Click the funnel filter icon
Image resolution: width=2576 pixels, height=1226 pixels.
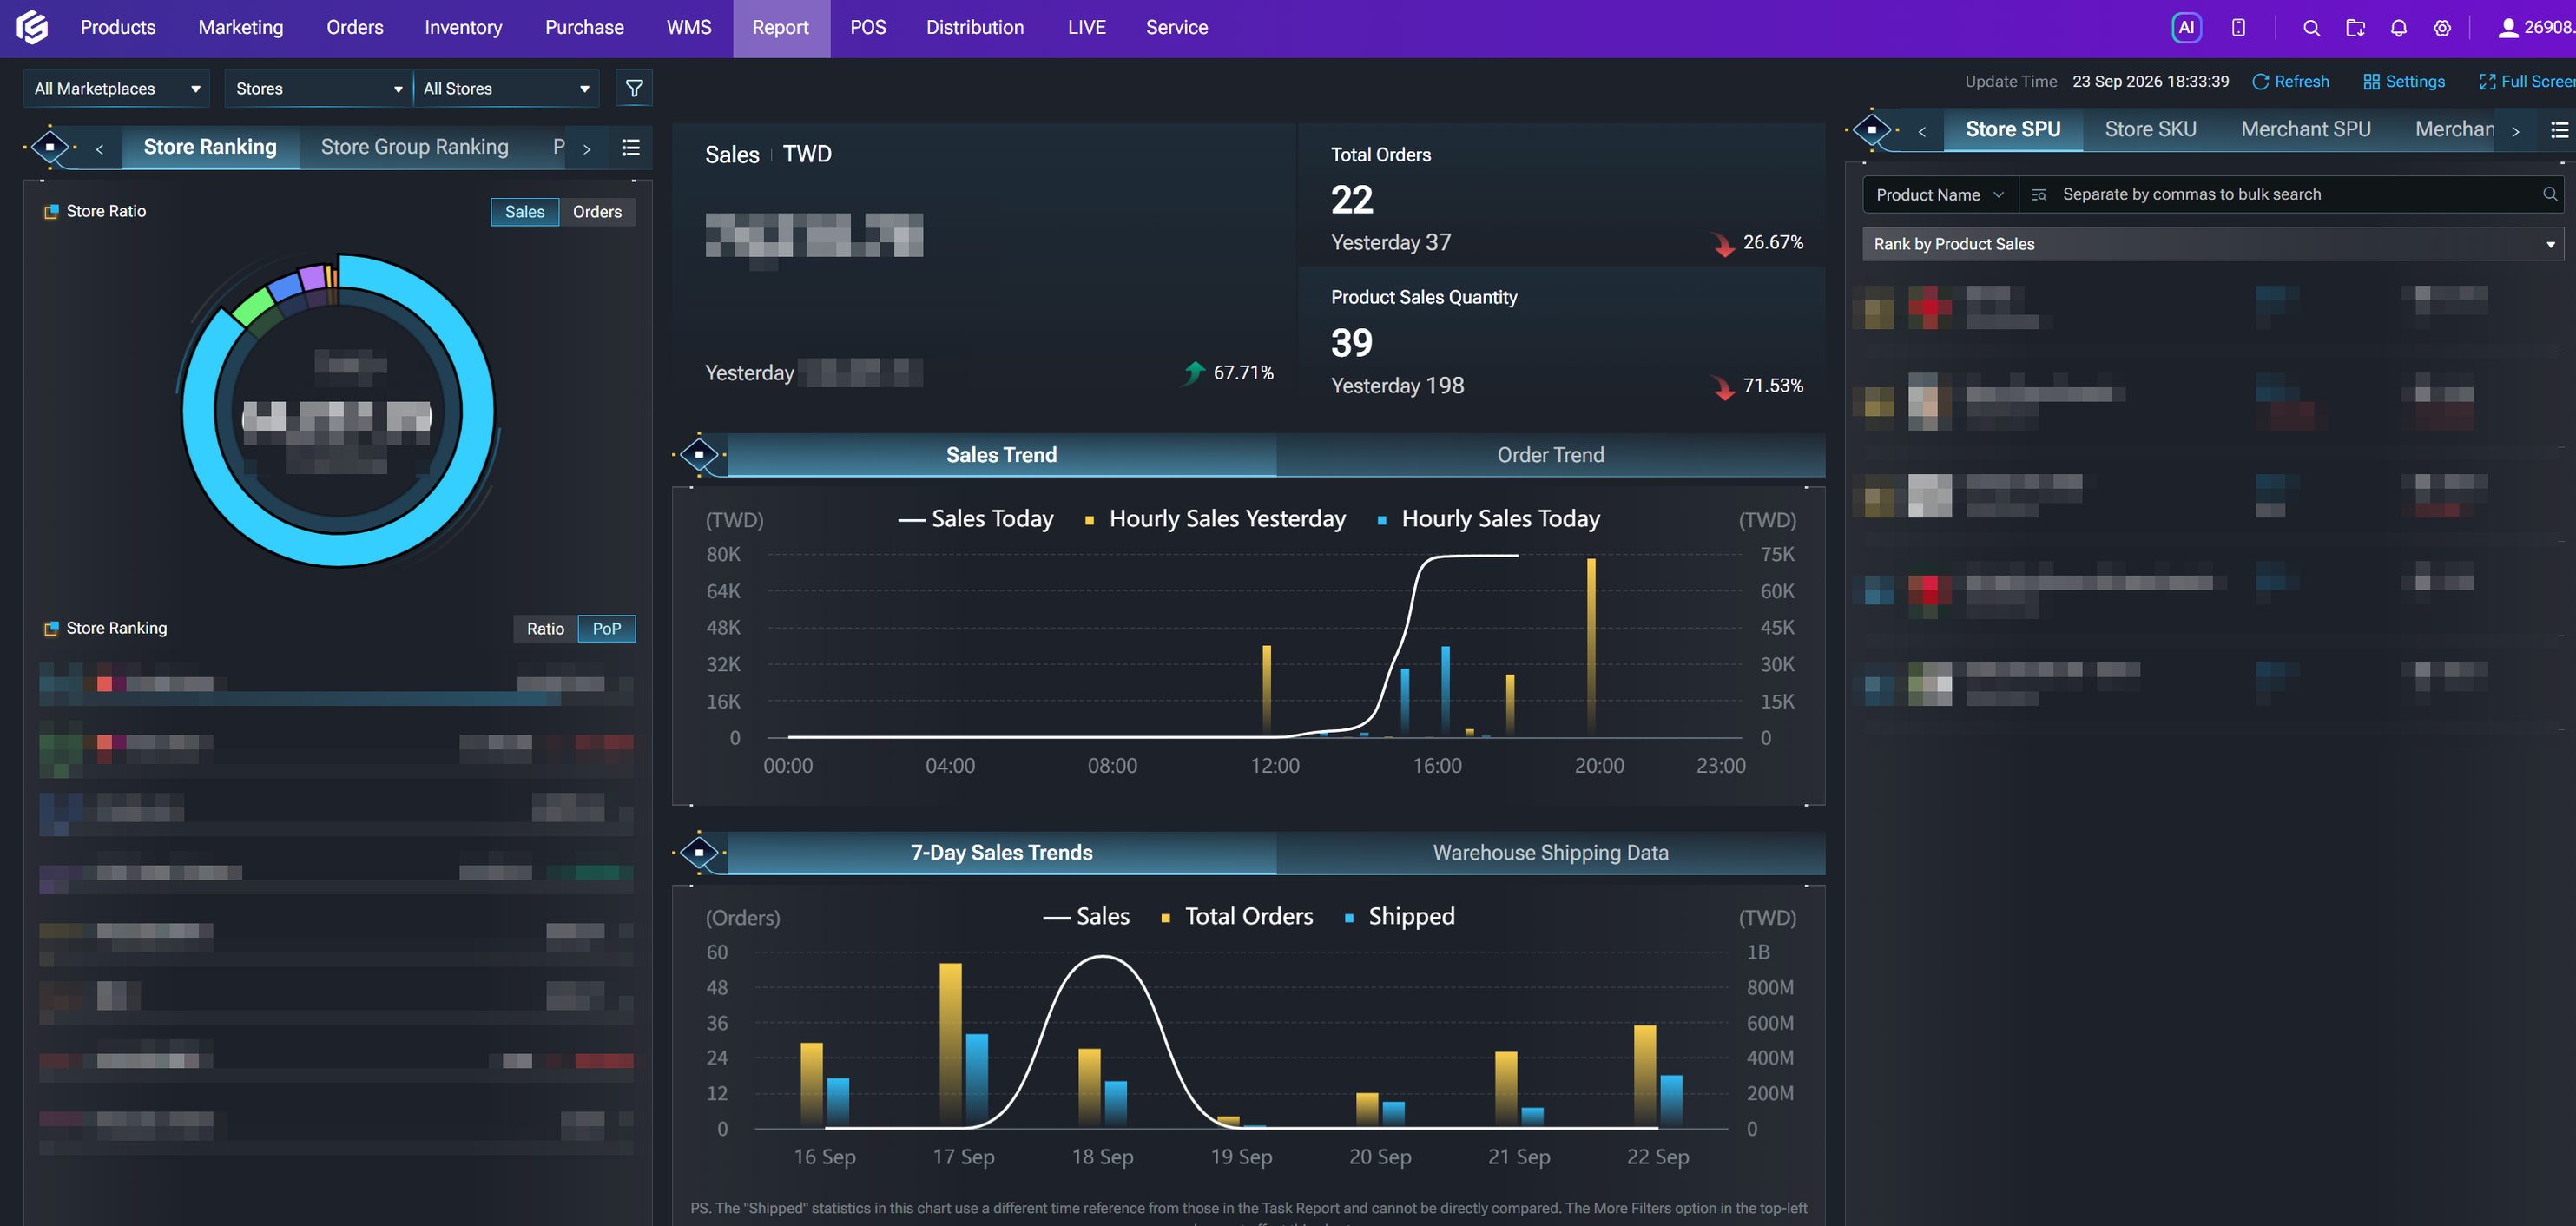tap(634, 88)
